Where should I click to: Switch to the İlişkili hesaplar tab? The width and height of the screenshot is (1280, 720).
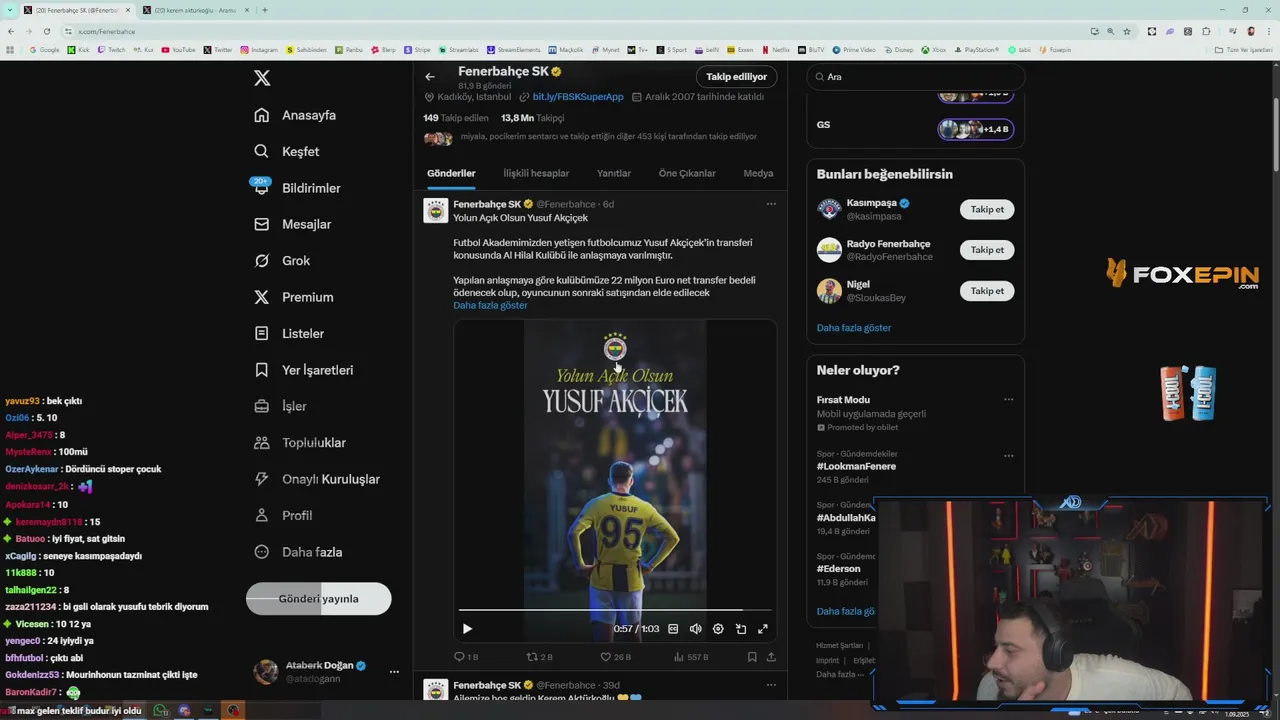pyautogui.click(x=536, y=173)
